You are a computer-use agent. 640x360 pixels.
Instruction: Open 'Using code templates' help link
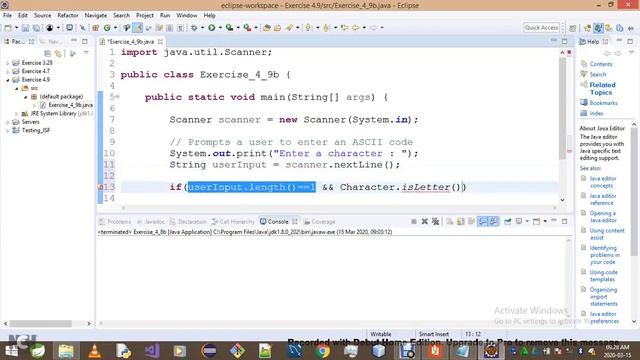click(603, 276)
